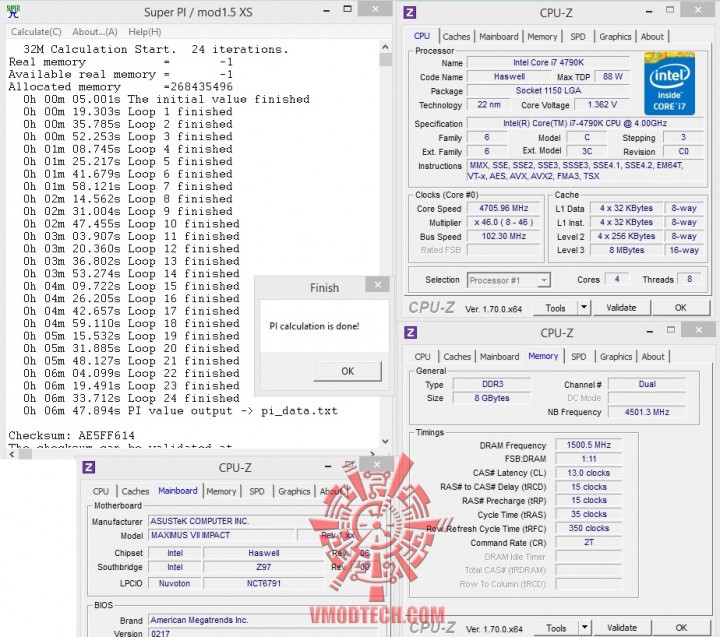Switch to Mainboard tab in top CPU-Z window
Screen dimensions: 720x637
click(x=499, y=36)
